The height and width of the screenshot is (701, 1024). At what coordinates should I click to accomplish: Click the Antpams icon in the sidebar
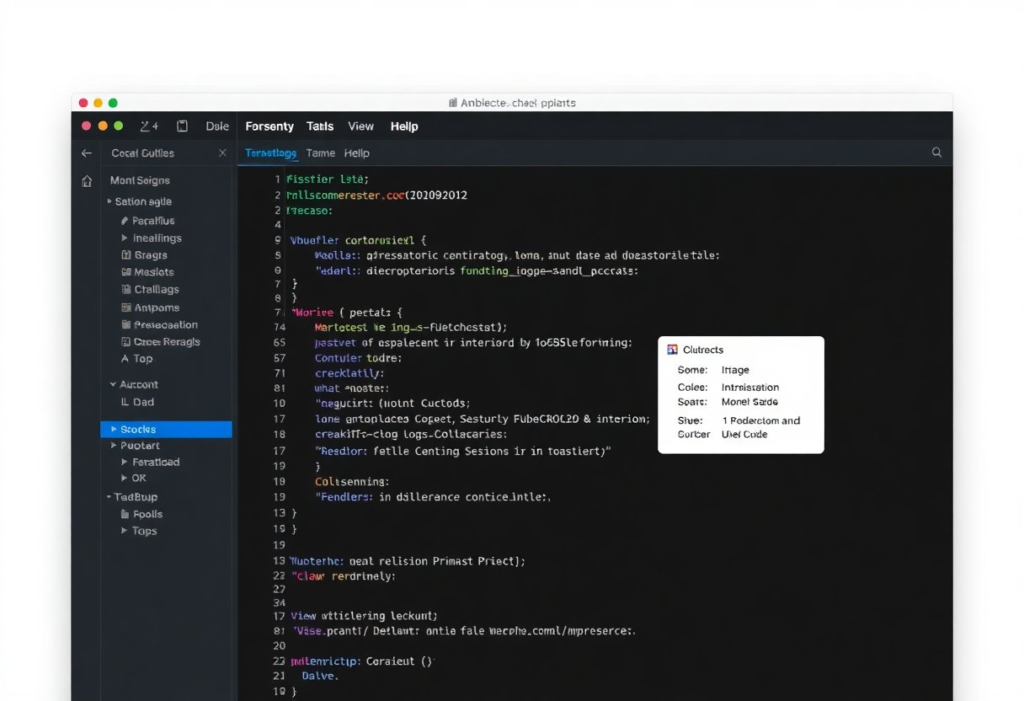(x=128, y=306)
